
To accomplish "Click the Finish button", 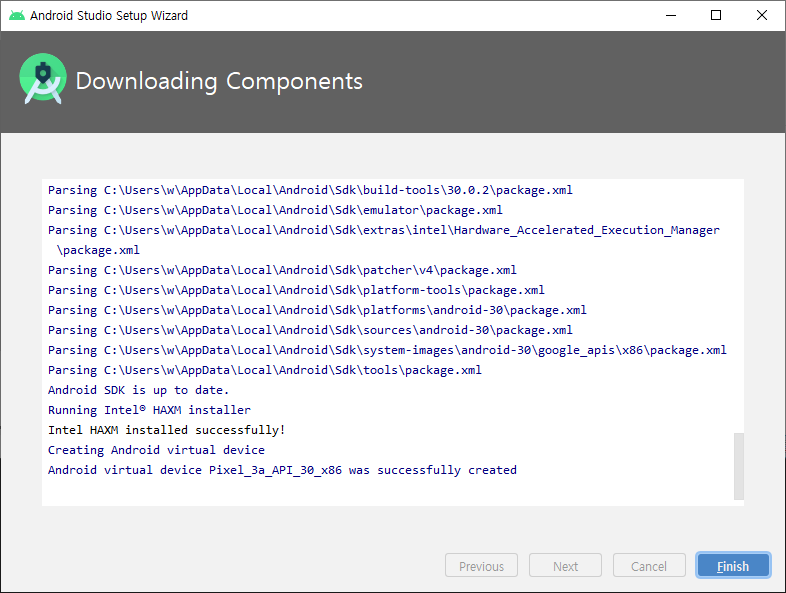I will pyautogui.click(x=733, y=565).
